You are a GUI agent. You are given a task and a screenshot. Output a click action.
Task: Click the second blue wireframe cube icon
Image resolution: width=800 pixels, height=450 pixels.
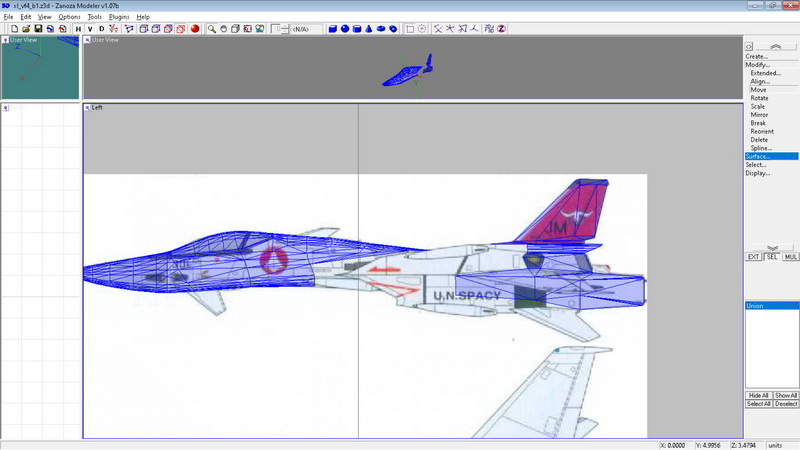[156, 29]
